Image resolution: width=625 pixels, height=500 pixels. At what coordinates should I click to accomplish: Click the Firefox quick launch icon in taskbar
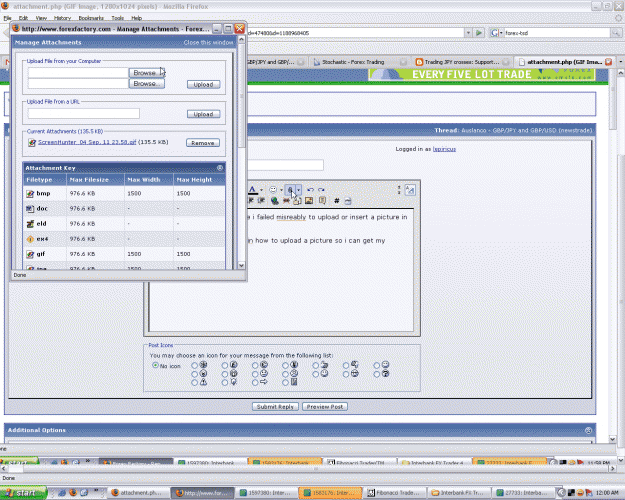point(73,493)
